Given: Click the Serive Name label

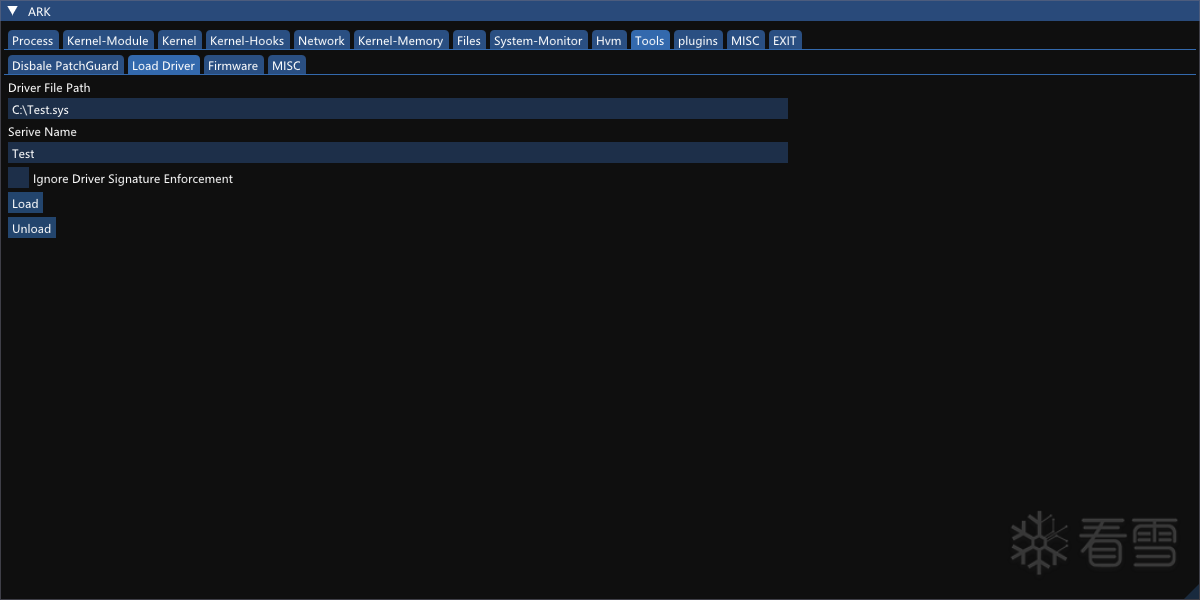Looking at the screenshot, I should tap(43, 132).
